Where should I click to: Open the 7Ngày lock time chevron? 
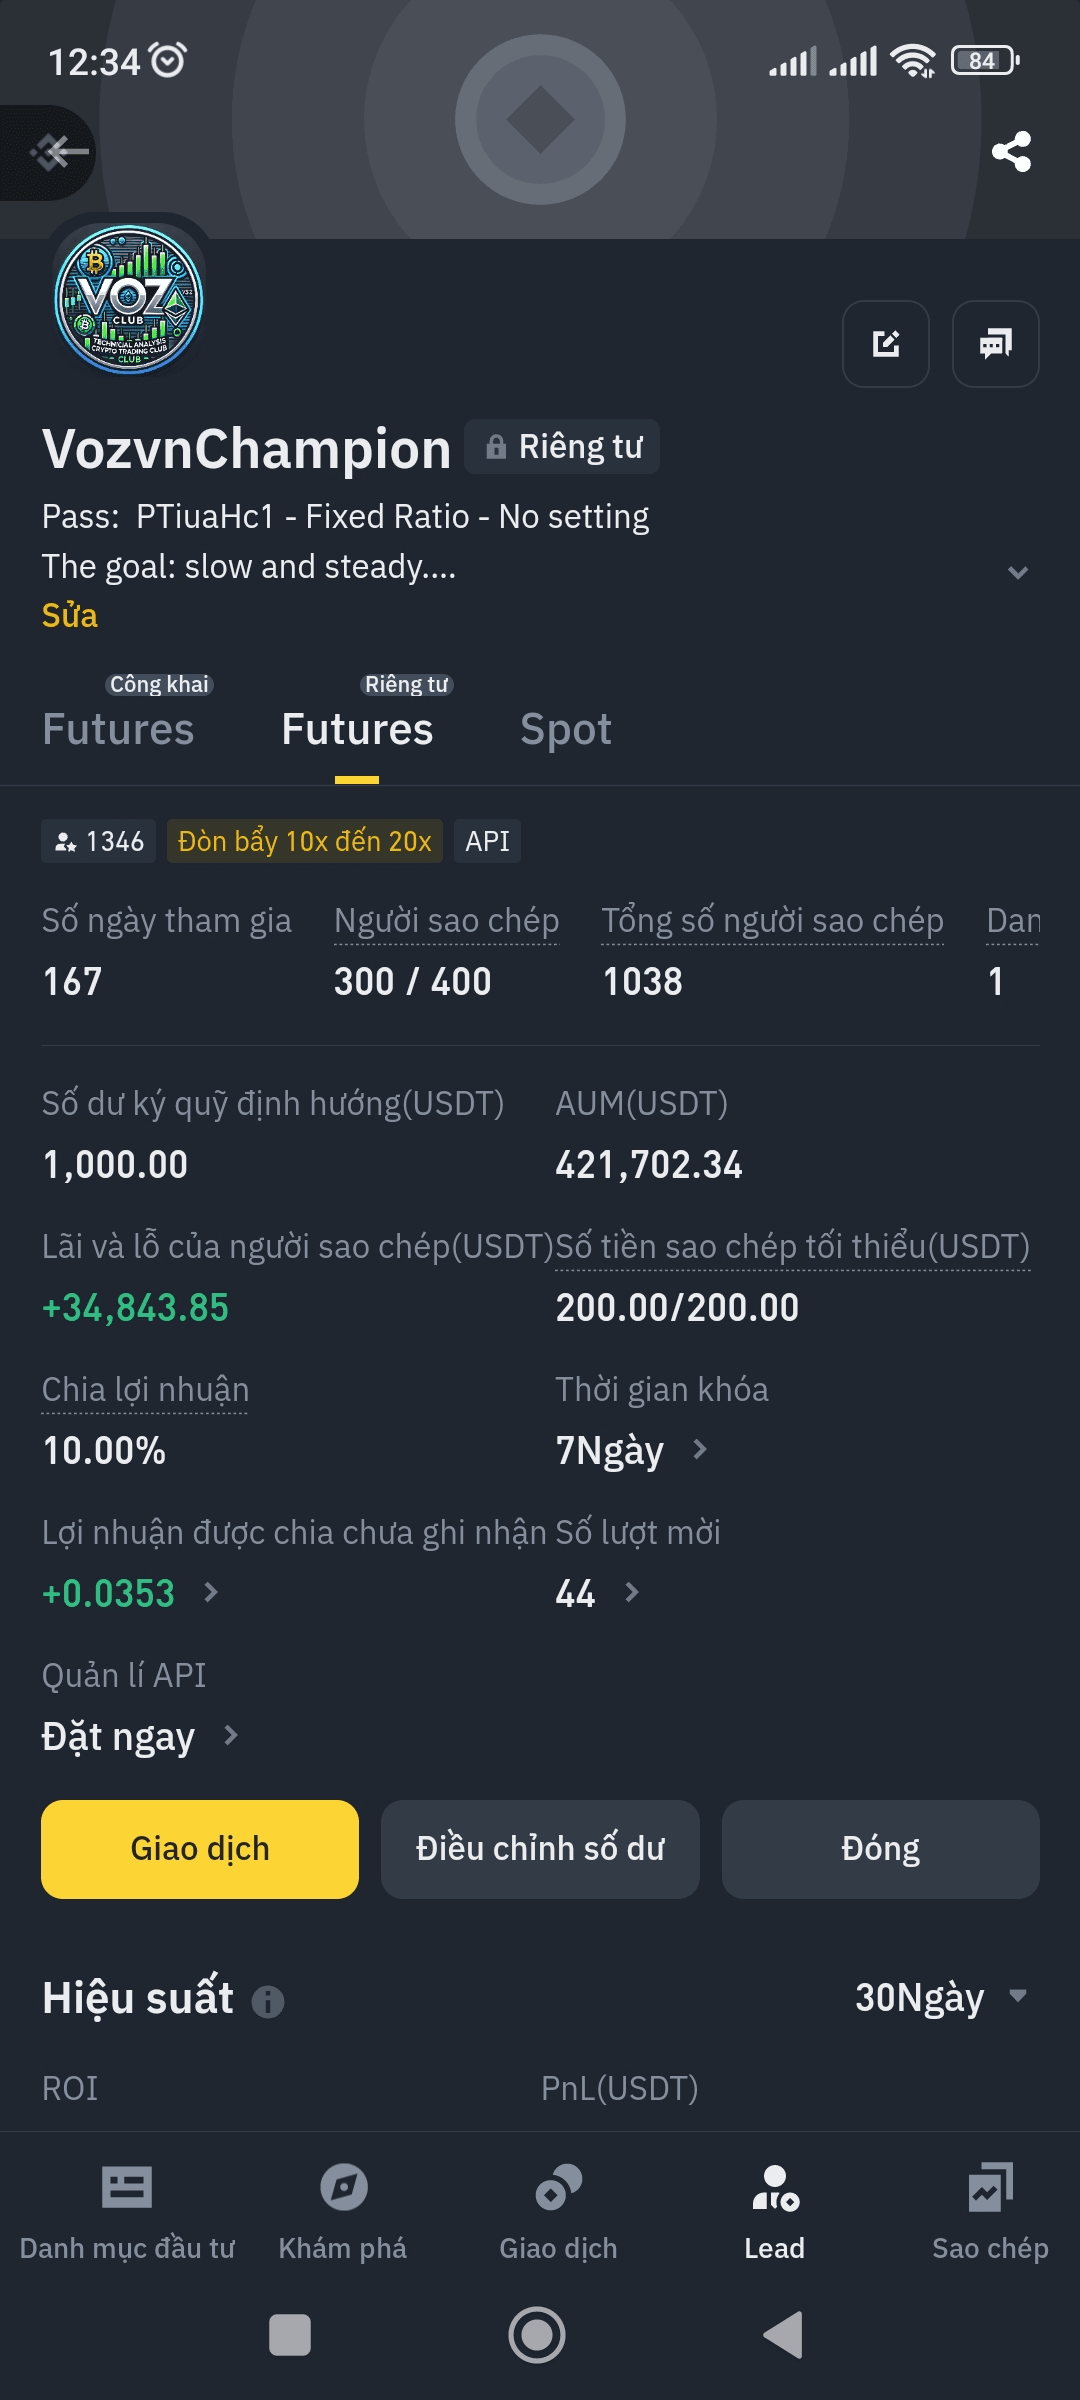(x=700, y=1449)
